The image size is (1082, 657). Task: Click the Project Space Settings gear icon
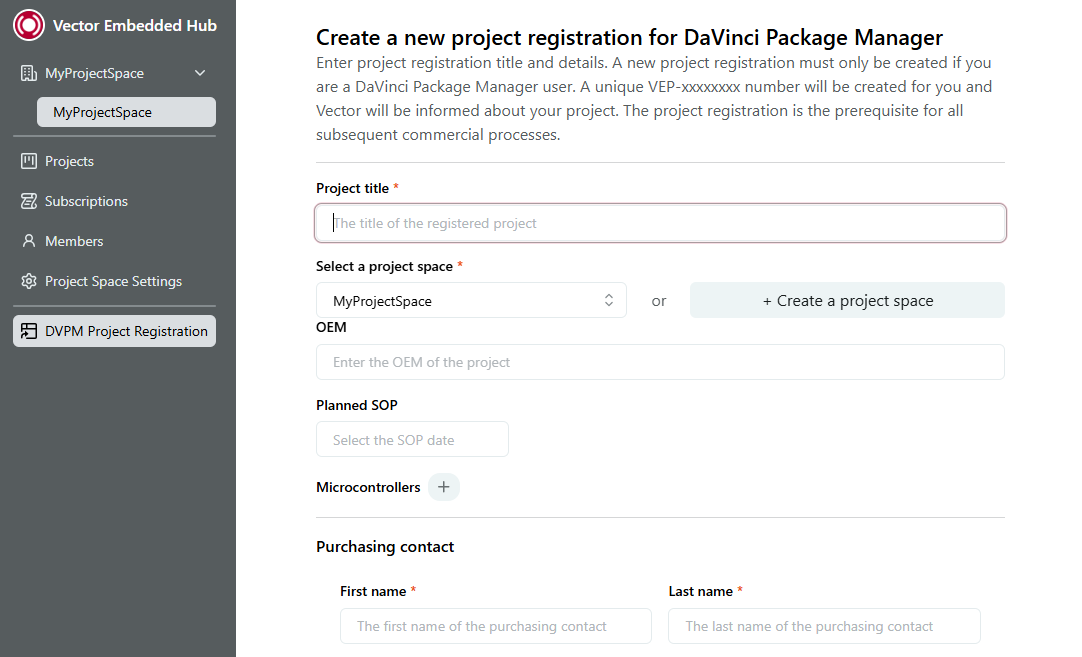pyautogui.click(x=28, y=281)
